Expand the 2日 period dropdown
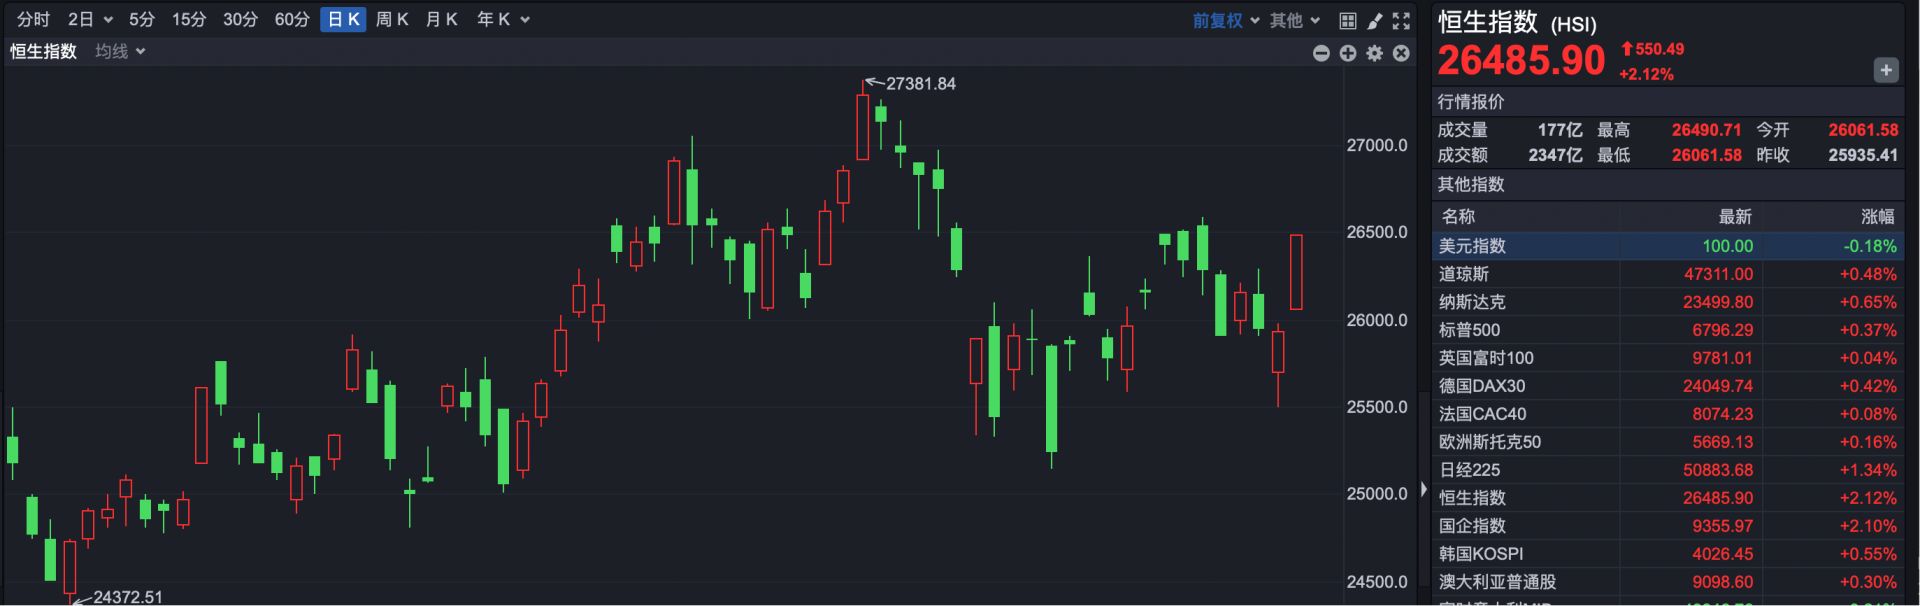The height and width of the screenshot is (606, 1920). (90, 19)
